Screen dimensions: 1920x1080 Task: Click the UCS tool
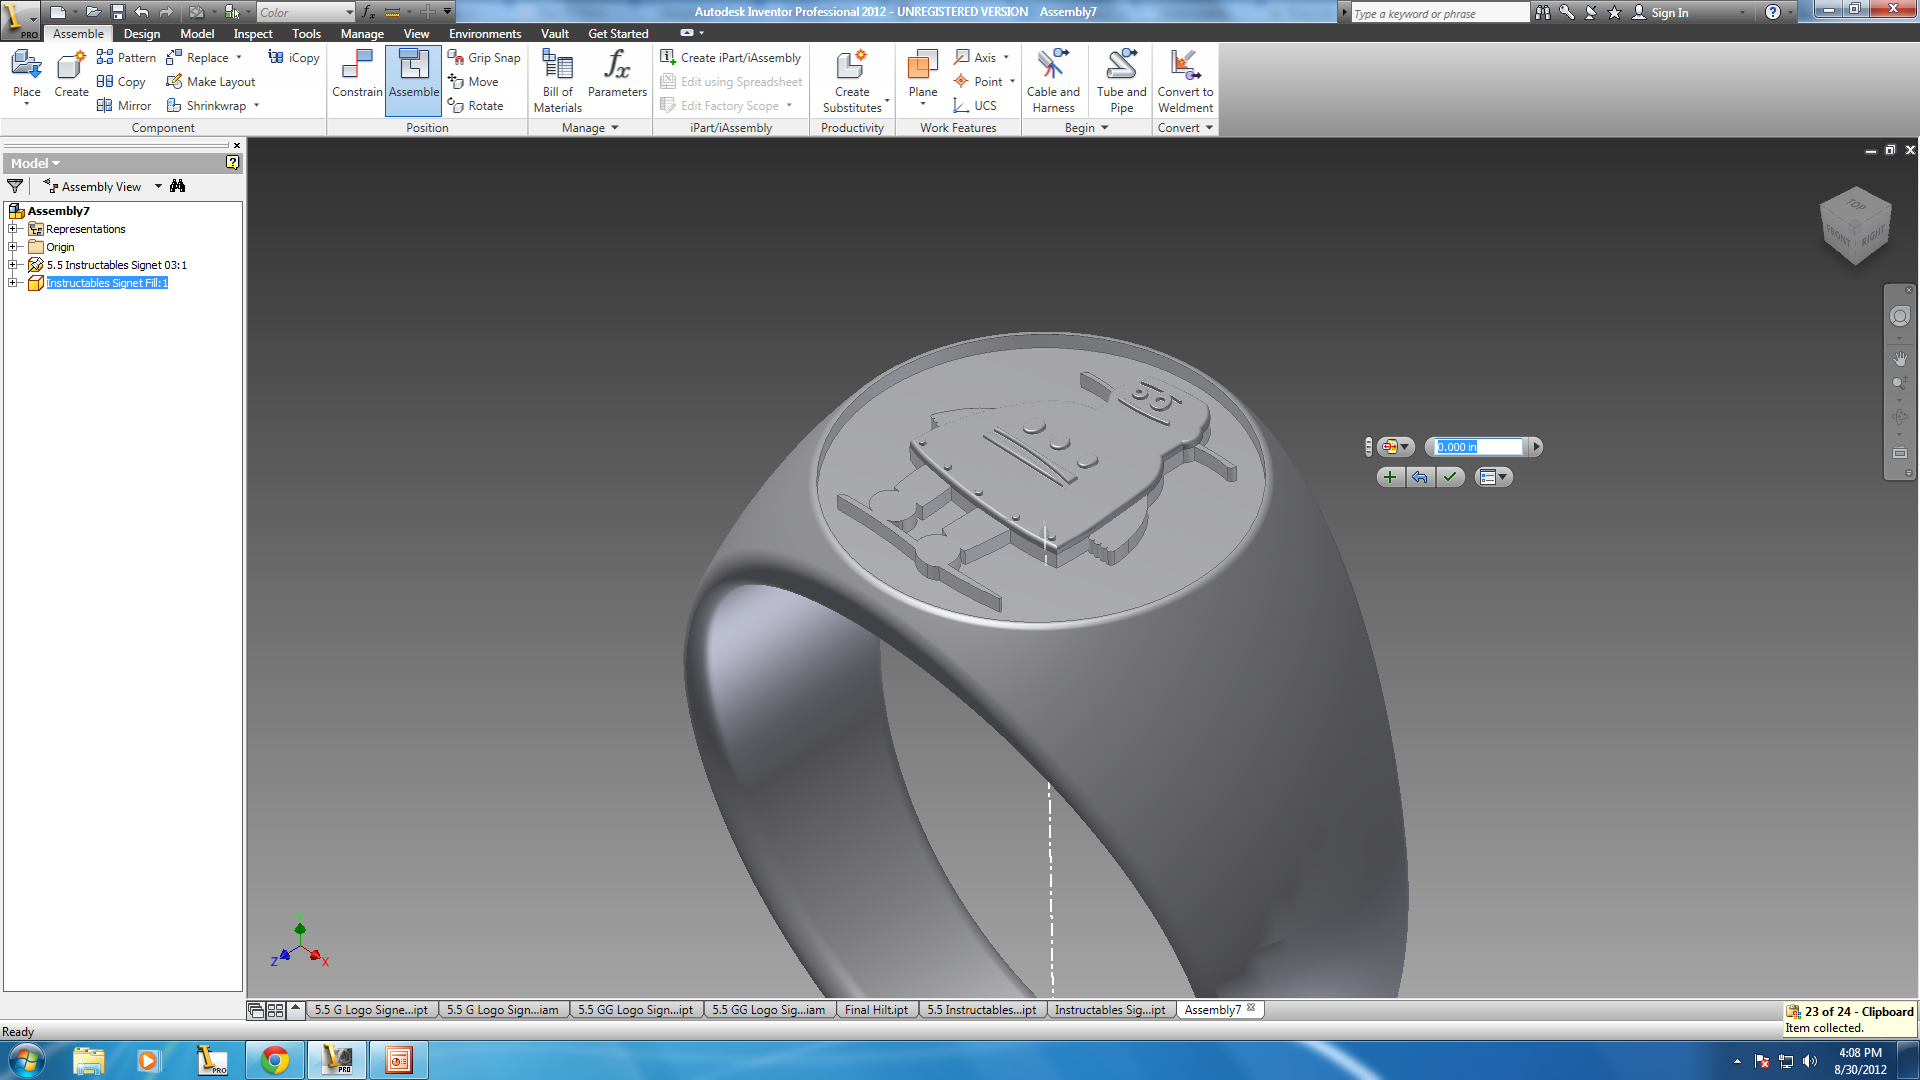975,105
